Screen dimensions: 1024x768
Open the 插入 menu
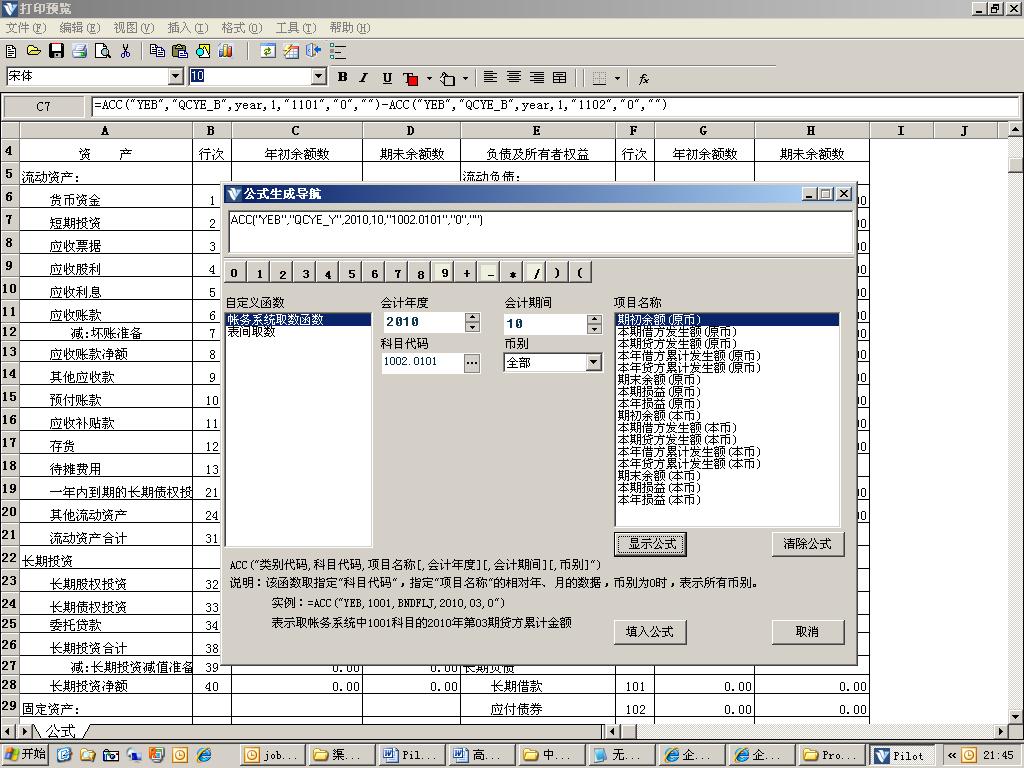coord(187,28)
